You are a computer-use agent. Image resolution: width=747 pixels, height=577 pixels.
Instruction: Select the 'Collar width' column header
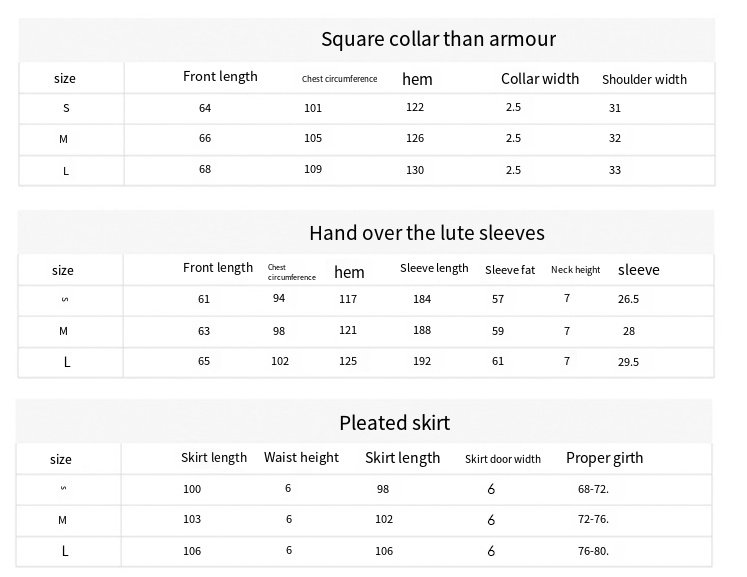(x=540, y=79)
